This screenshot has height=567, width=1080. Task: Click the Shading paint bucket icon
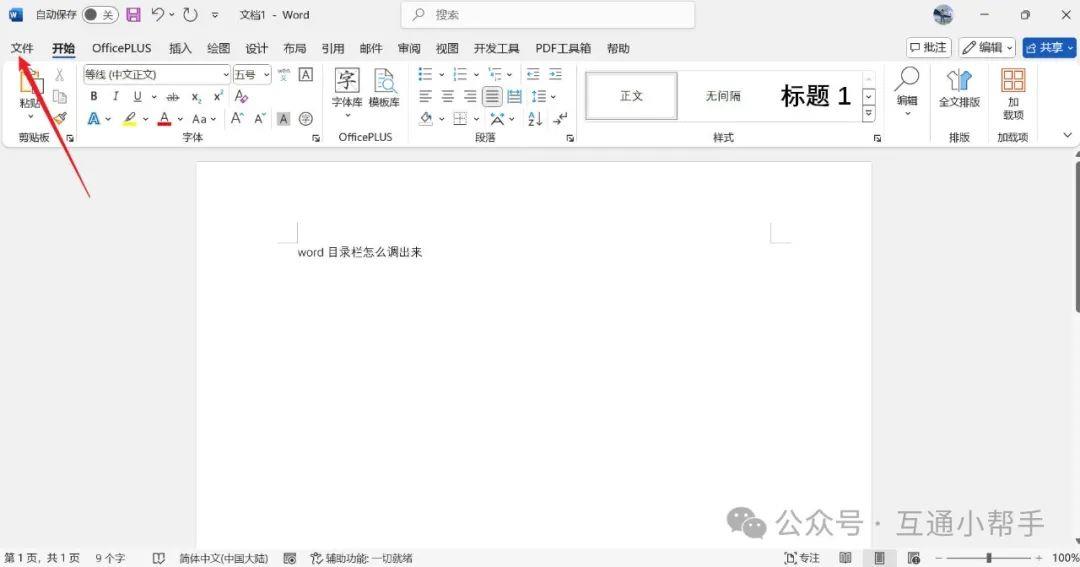(426, 118)
